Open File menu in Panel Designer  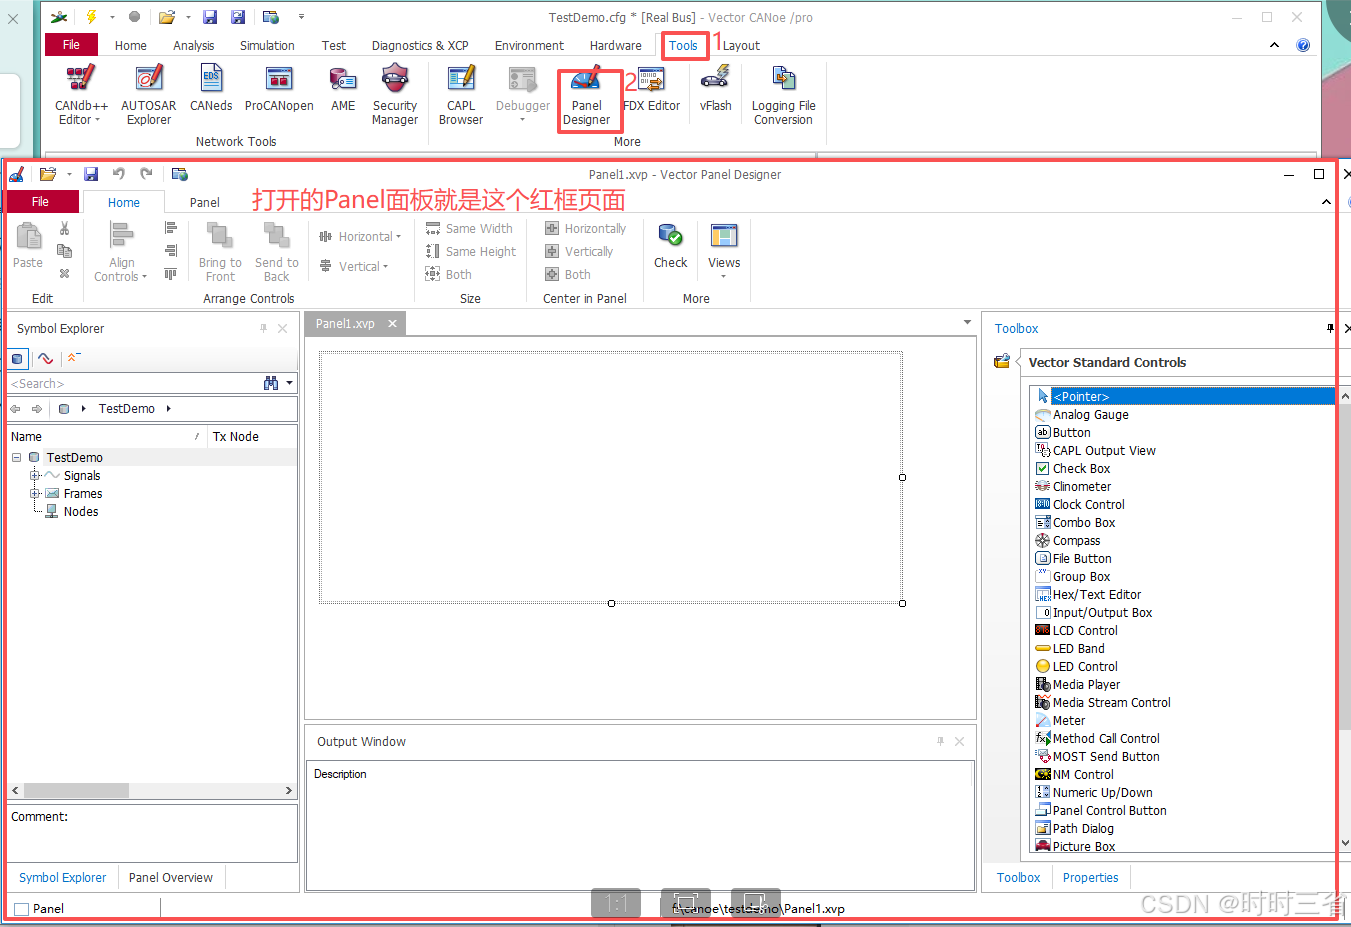click(40, 202)
